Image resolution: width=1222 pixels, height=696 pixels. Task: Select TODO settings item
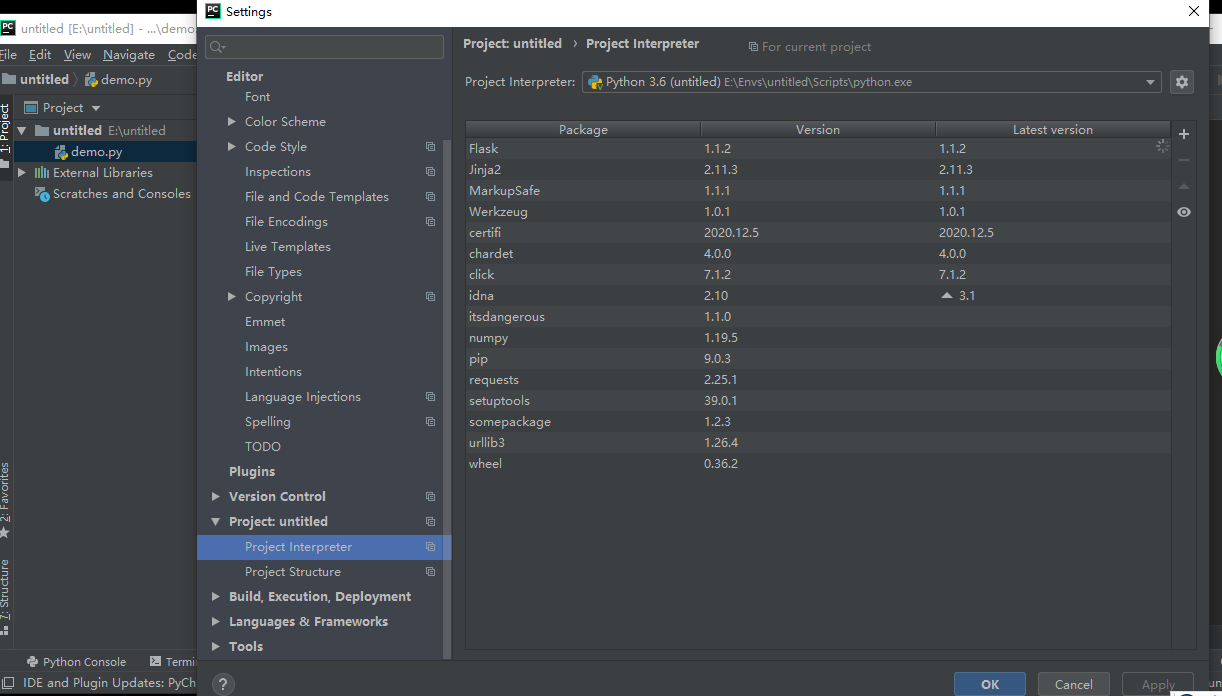[263, 447]
